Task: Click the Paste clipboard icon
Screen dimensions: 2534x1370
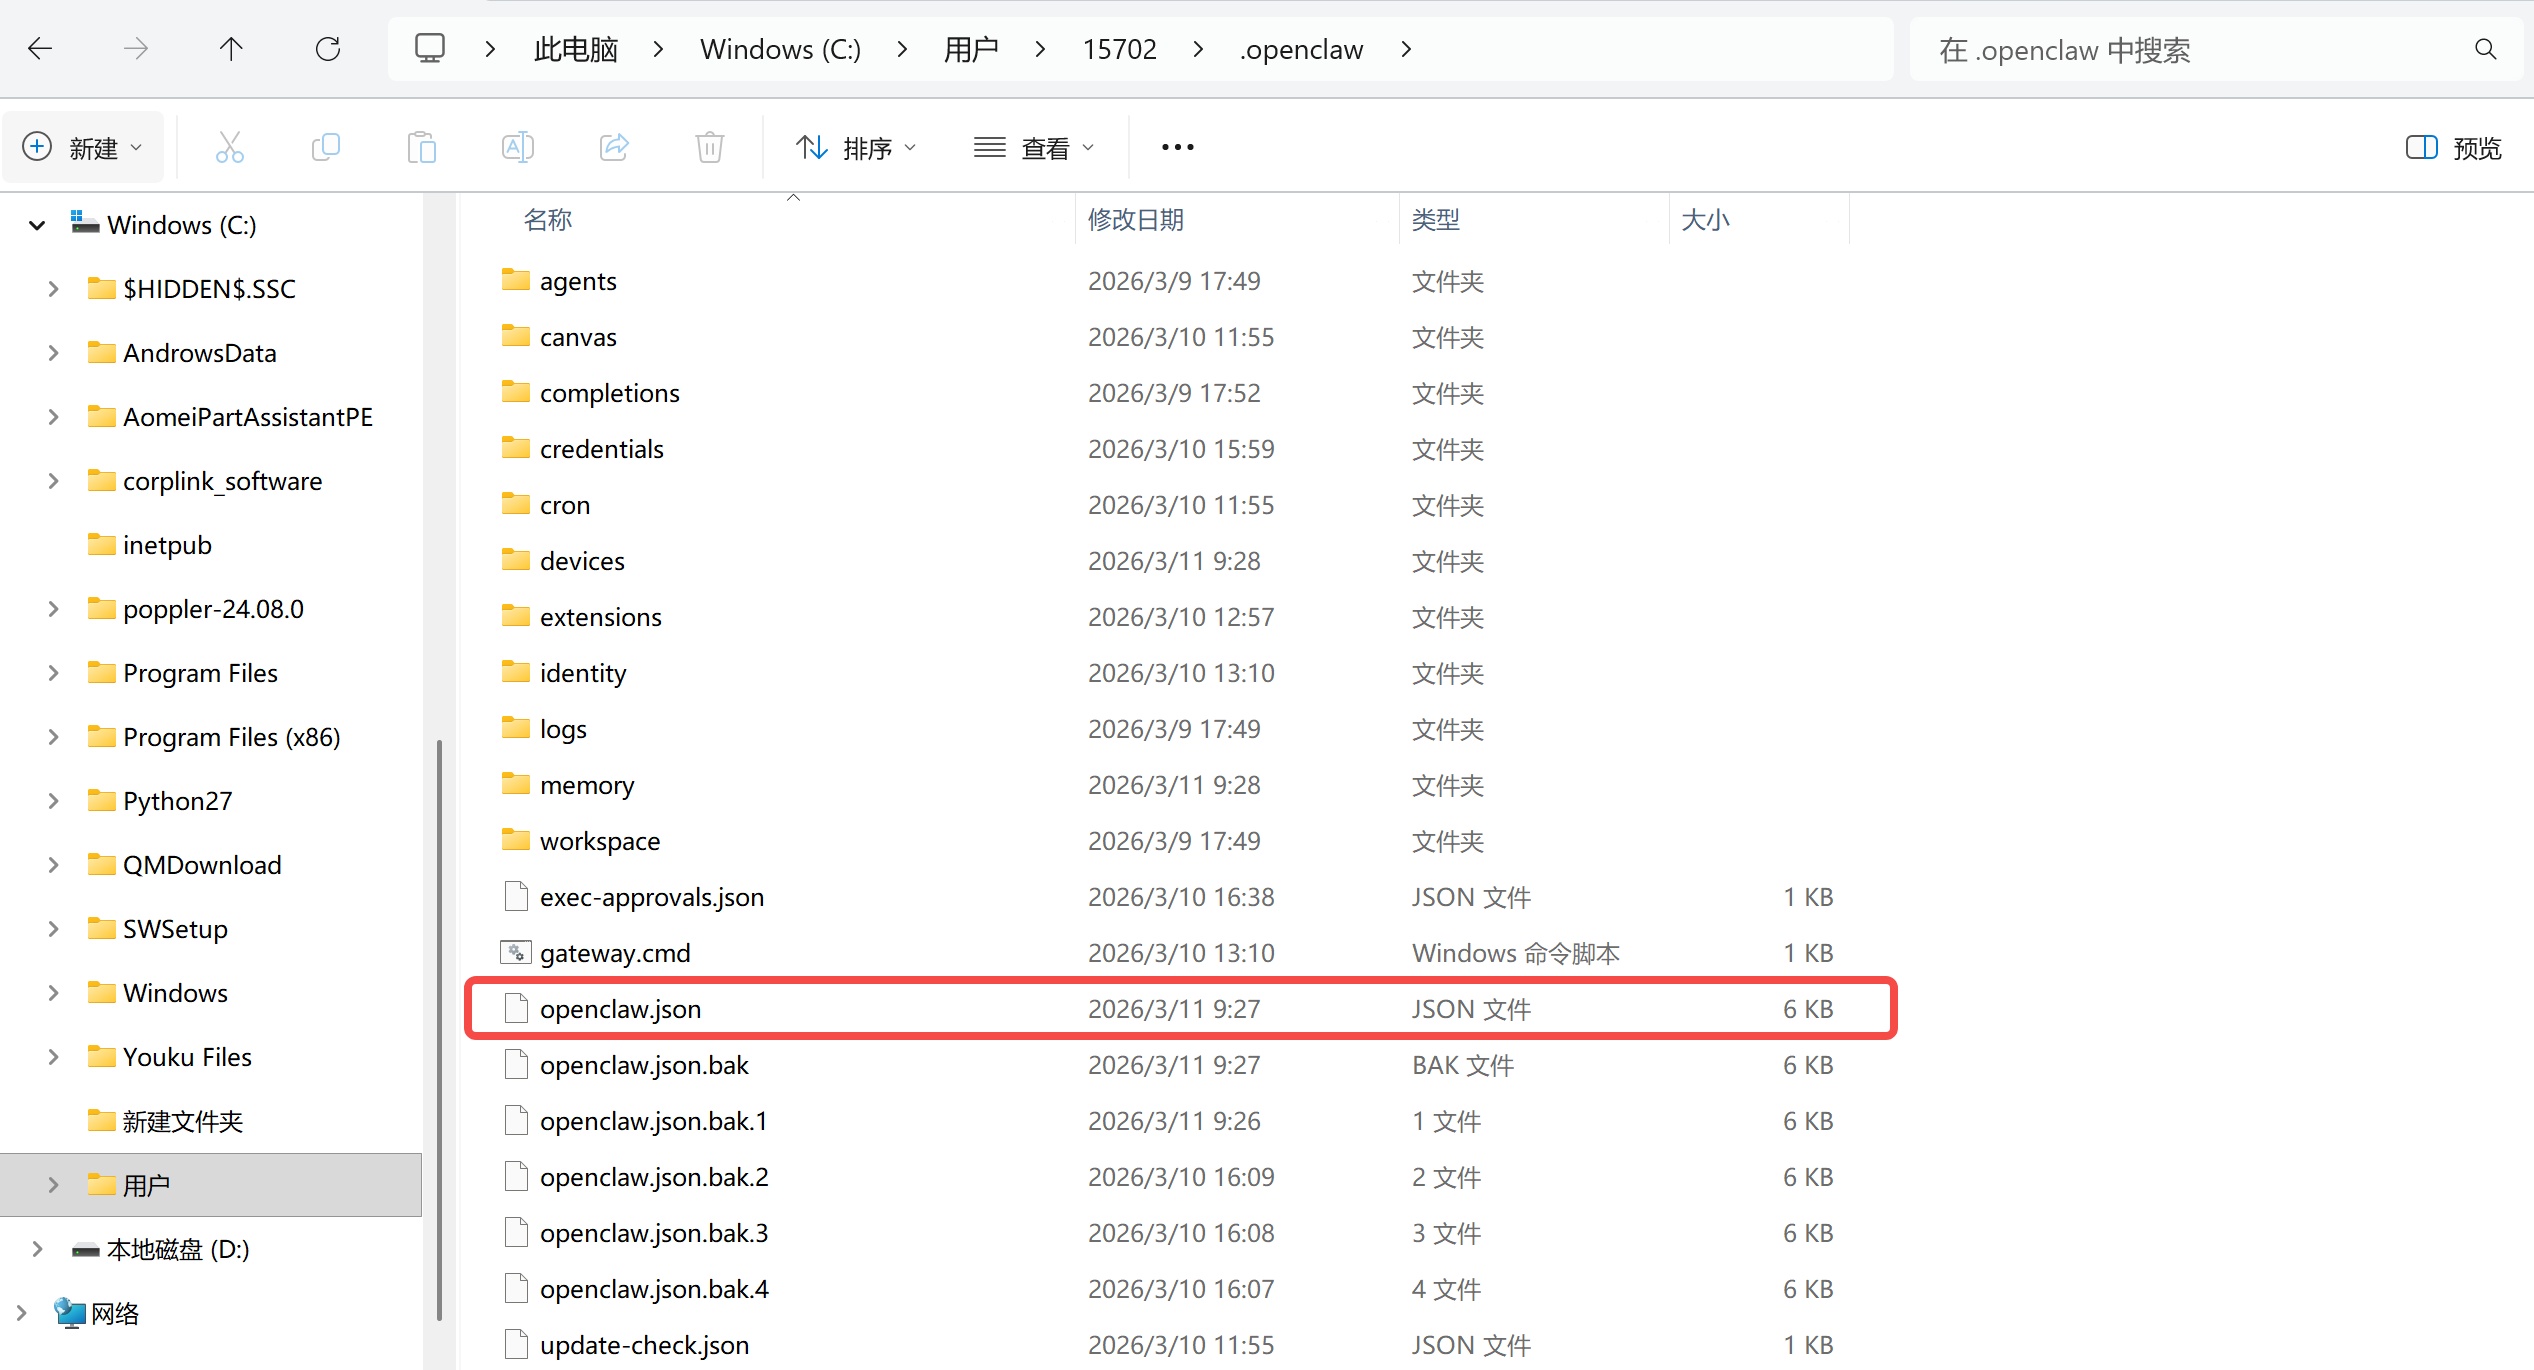Action: 422,148
